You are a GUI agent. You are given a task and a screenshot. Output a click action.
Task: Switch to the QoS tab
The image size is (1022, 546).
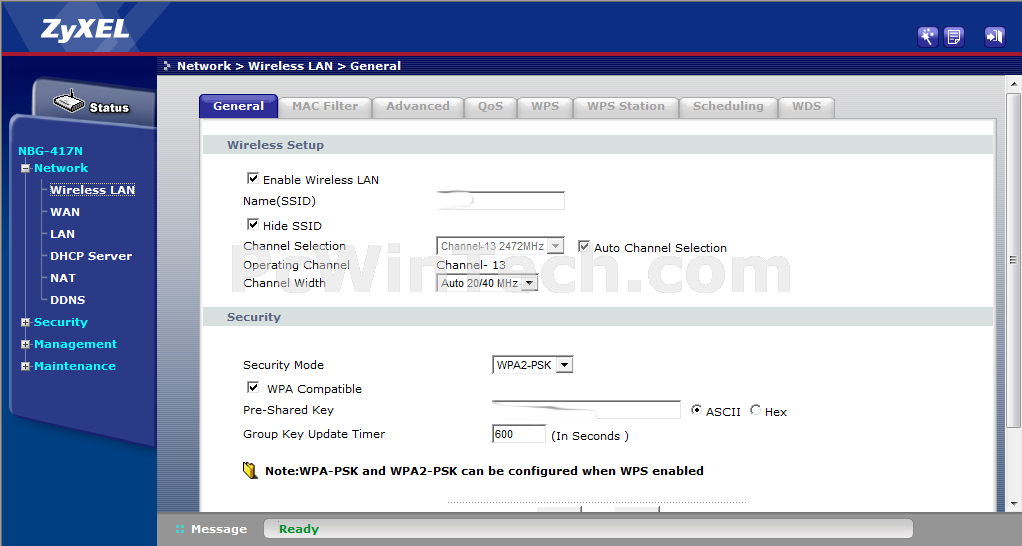(x=490, y=107)
